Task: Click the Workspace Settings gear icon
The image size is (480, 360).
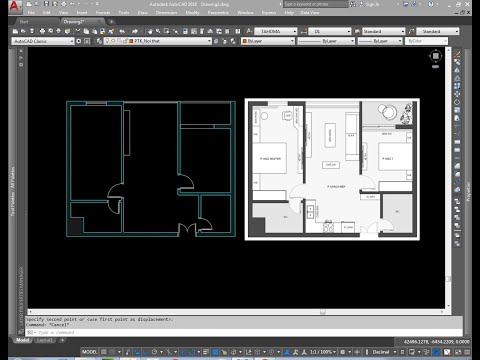Action: [x=79, y=41]
